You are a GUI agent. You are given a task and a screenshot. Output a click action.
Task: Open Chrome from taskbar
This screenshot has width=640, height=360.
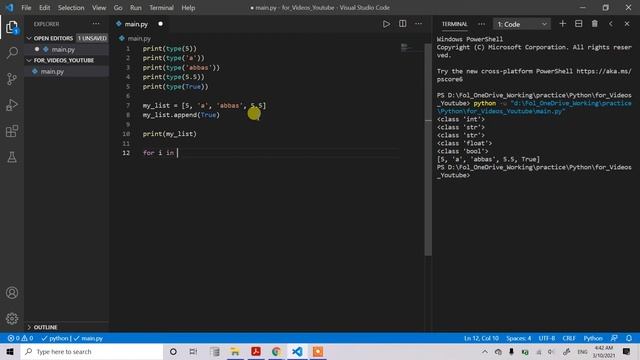tap(276, 351)
